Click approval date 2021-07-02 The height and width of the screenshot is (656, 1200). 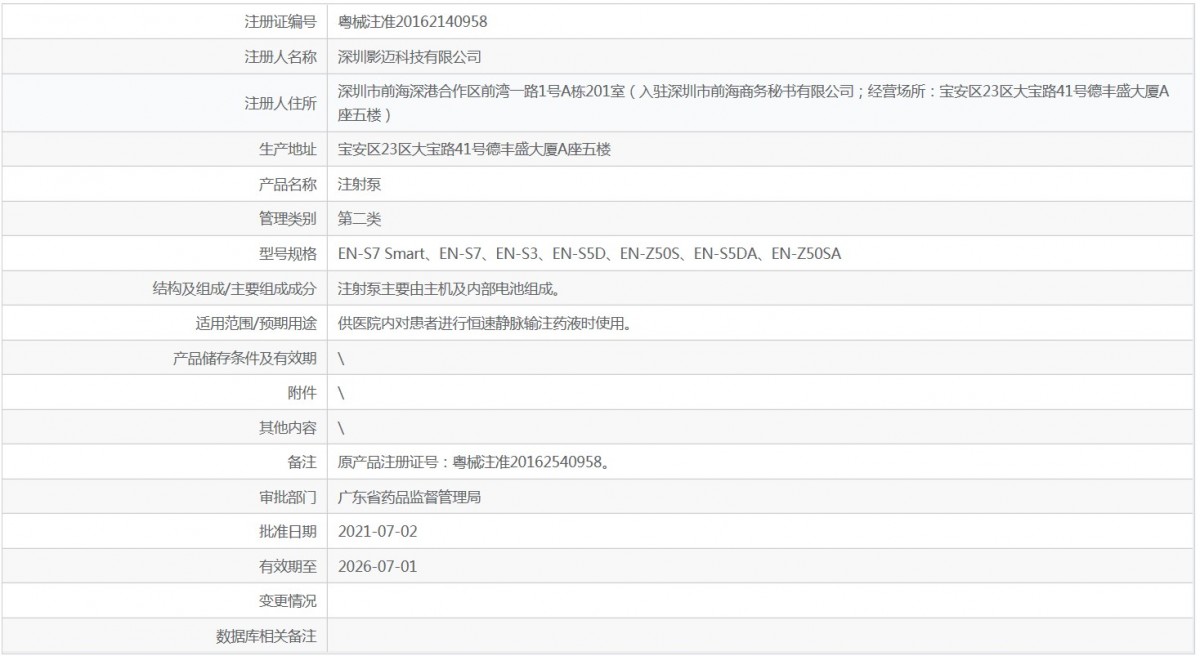coord(378,531)
